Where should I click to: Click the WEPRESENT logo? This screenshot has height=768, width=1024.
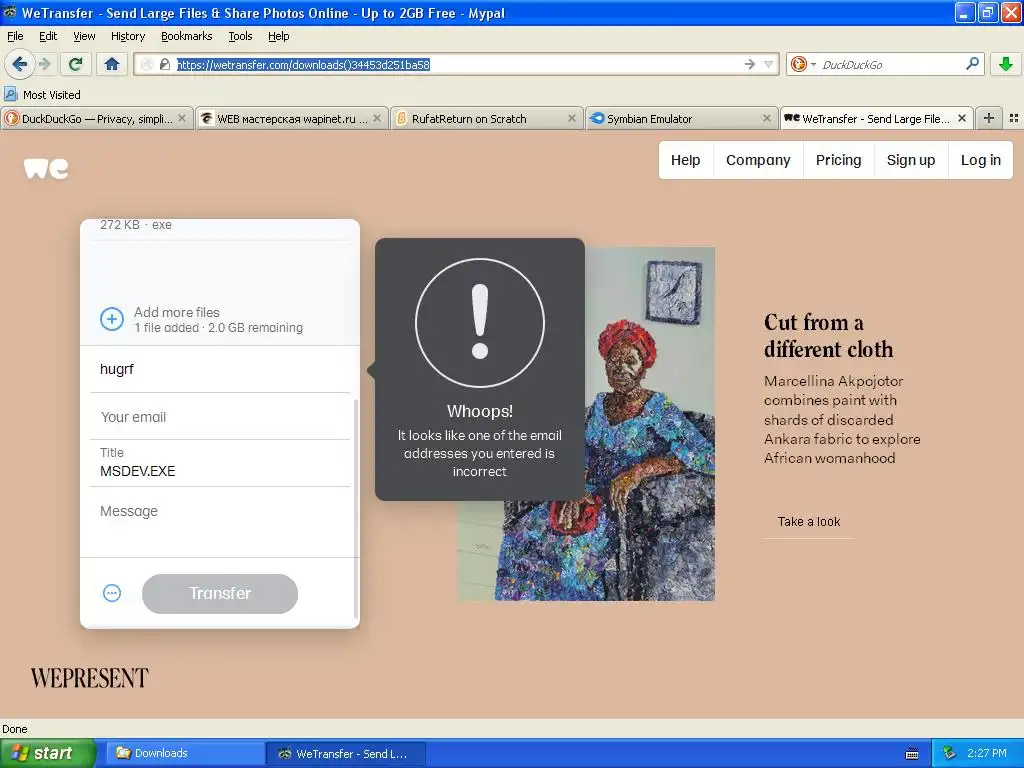(x=89, y=679)
